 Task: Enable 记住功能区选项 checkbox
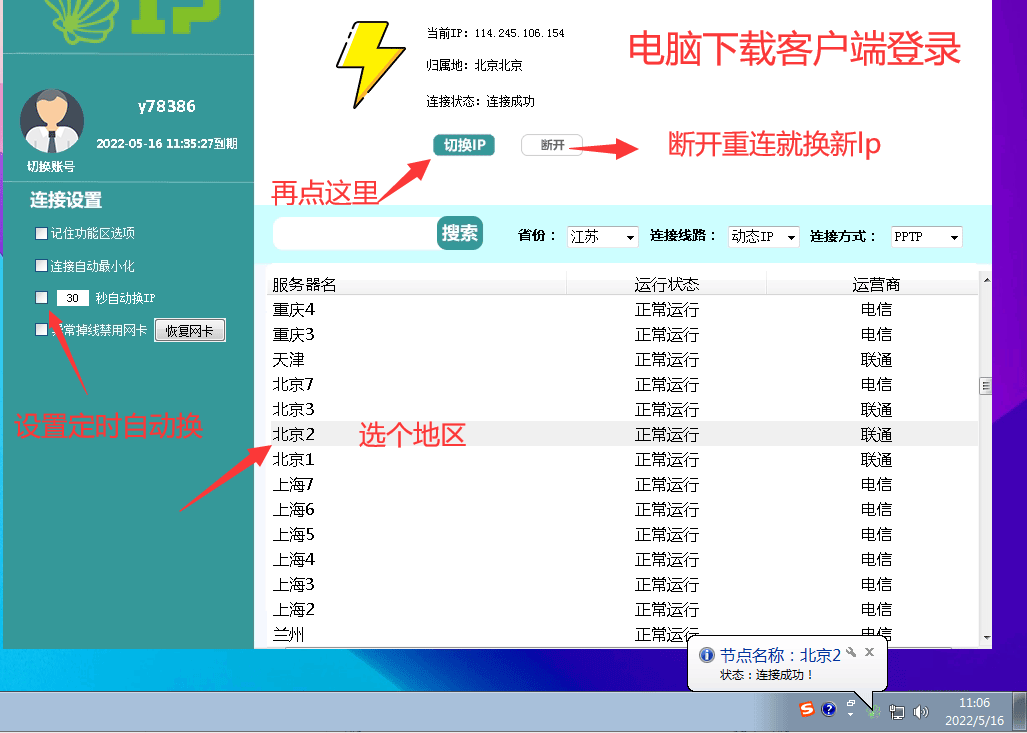(x=41, y=233)
